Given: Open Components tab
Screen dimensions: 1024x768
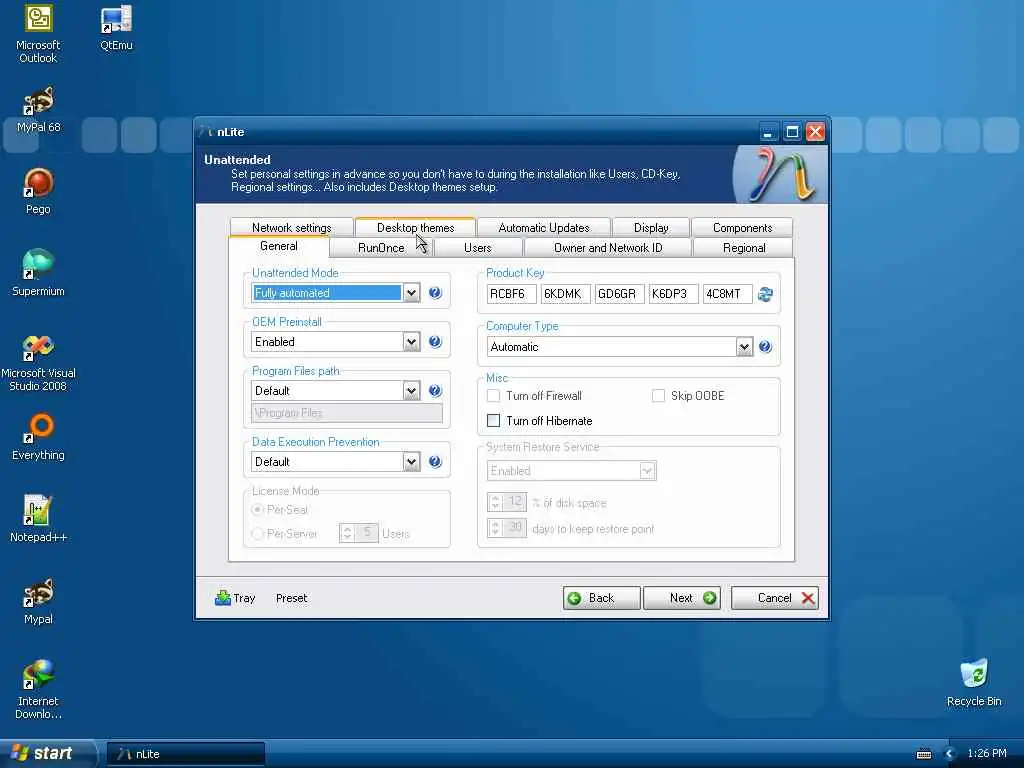Looking at the screenshot, I should (x=743, y=227).
